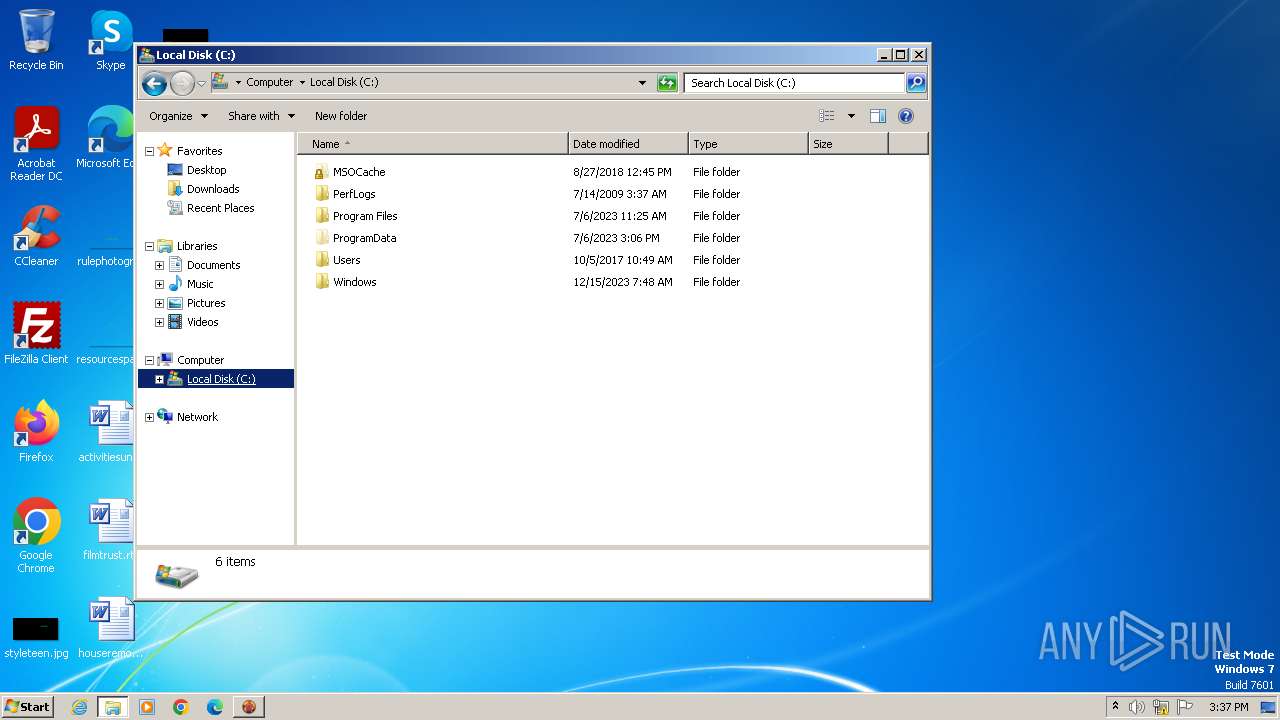Viewport: 1280px width, 720px height.
Task: Select the Documents library
Action: point(213,265)
